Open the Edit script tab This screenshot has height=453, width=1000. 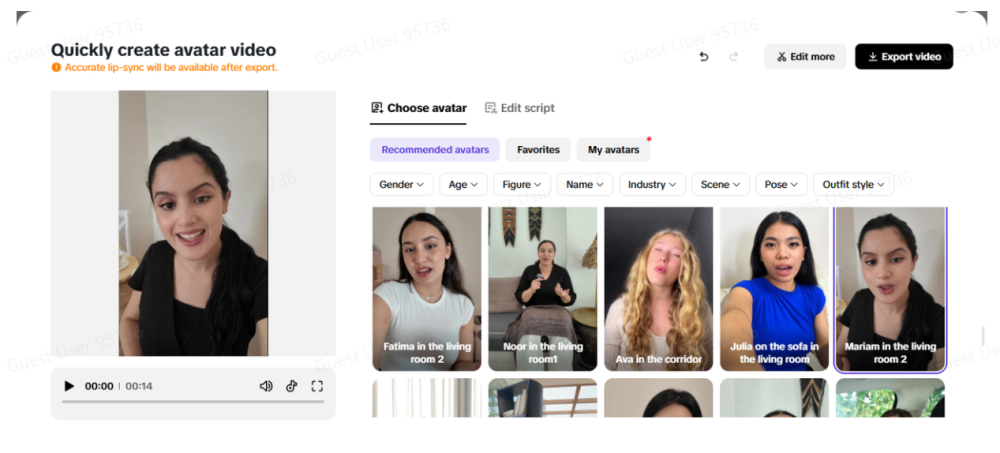[519, 108]
